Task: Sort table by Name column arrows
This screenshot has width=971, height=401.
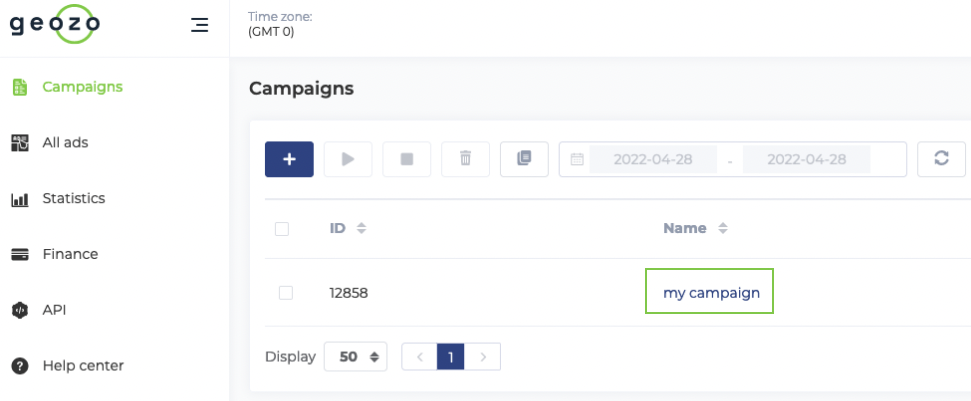Action: [722, 228]
